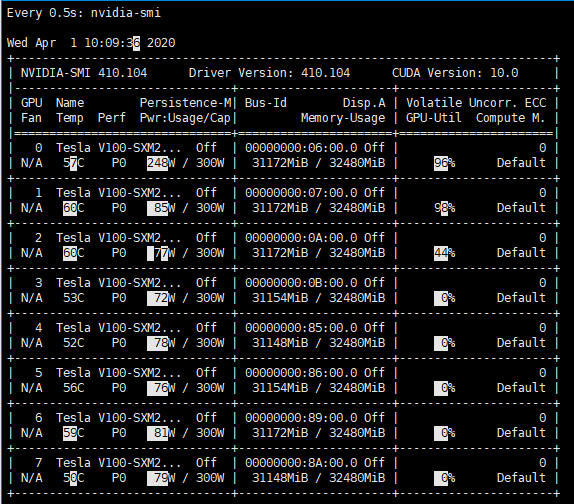The height and width of the screenshot is (504, 574).
Task: Click the 'Compute M.' column header
Action: tap(511, 118)
